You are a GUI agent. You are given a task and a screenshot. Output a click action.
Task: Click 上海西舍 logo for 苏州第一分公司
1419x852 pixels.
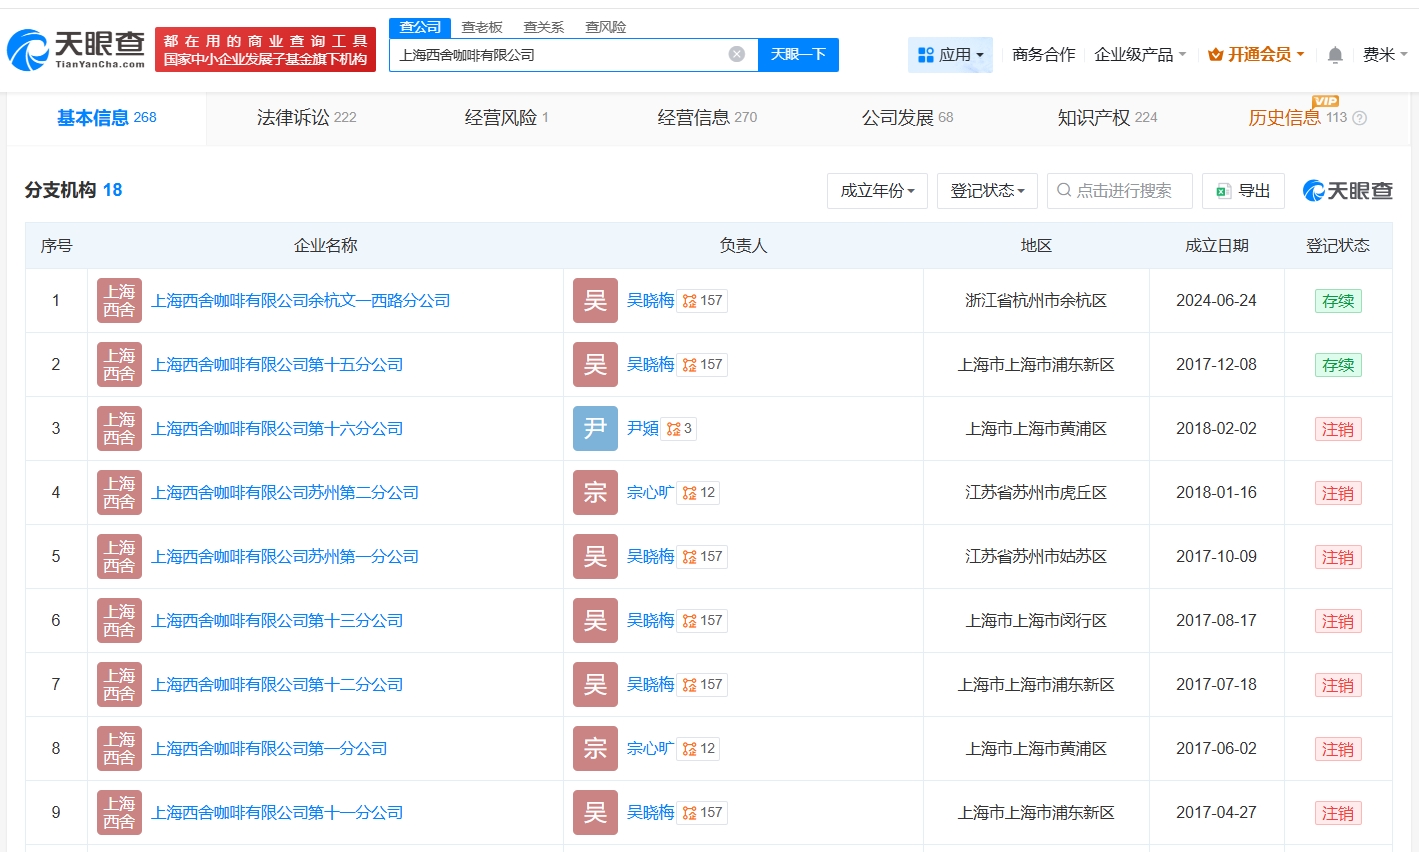119,557
